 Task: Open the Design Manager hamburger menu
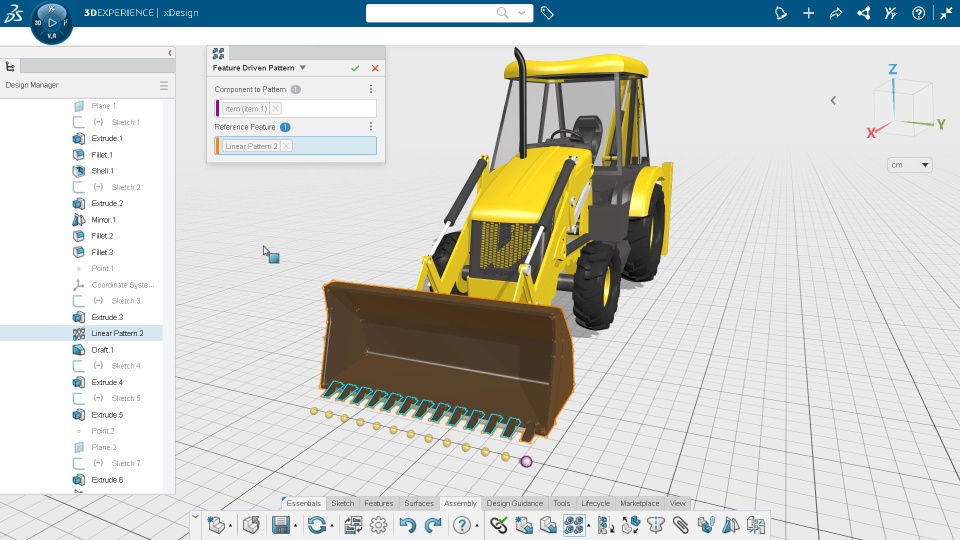pos(163,86)
